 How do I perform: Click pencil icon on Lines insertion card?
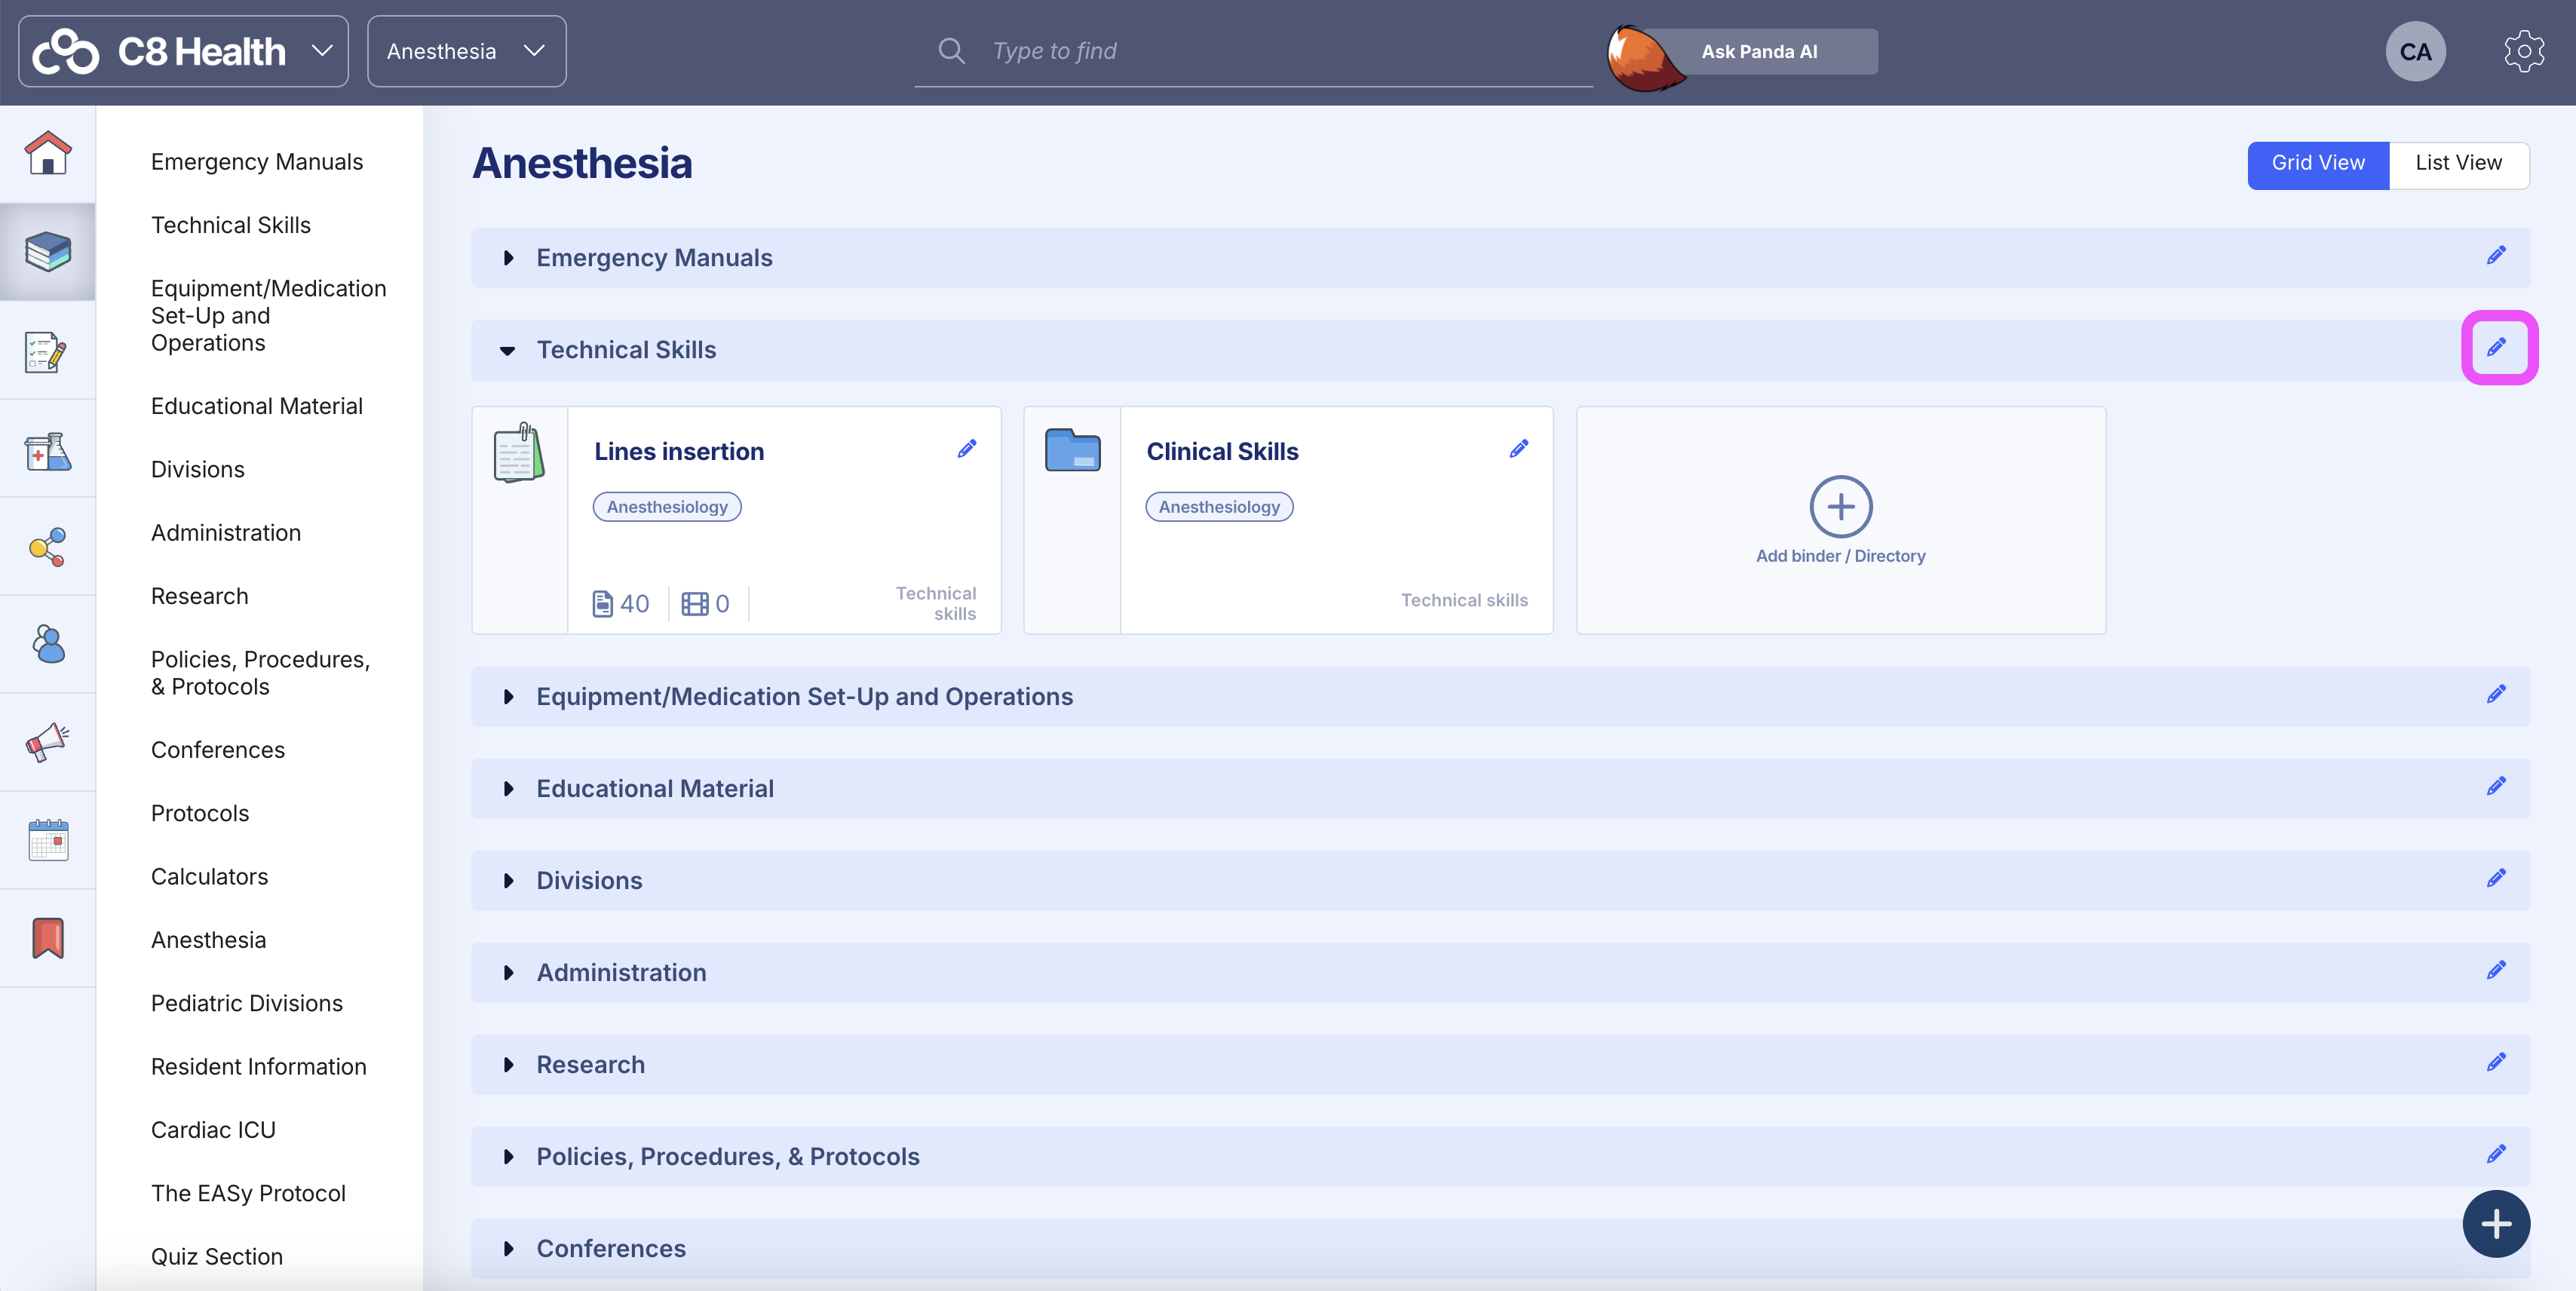tap(966, 449)
